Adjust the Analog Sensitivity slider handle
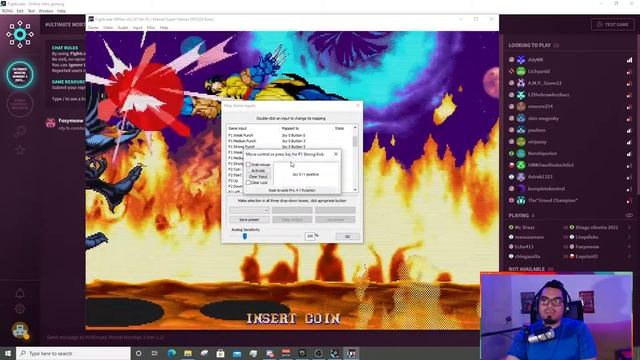 [244, 236]
